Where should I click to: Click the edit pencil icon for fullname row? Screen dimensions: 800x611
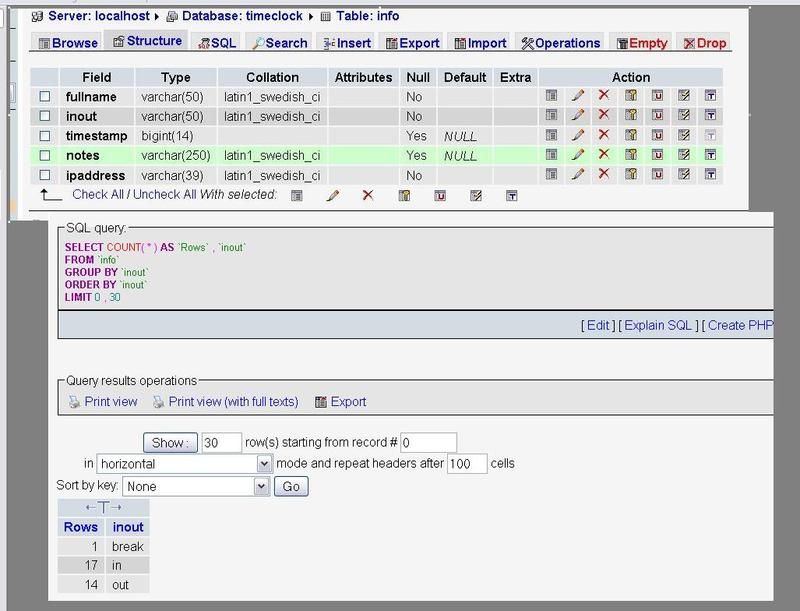577,97
